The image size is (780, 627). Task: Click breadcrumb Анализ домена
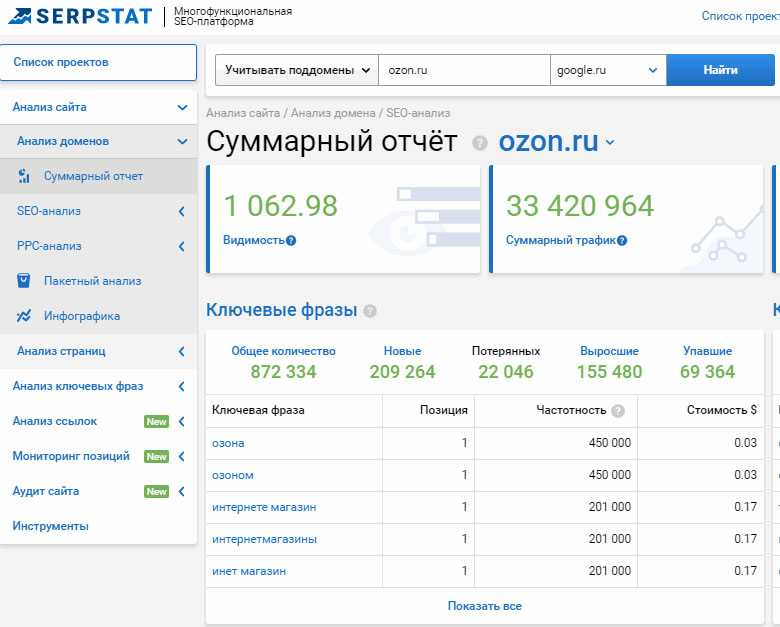coord(333,113)
